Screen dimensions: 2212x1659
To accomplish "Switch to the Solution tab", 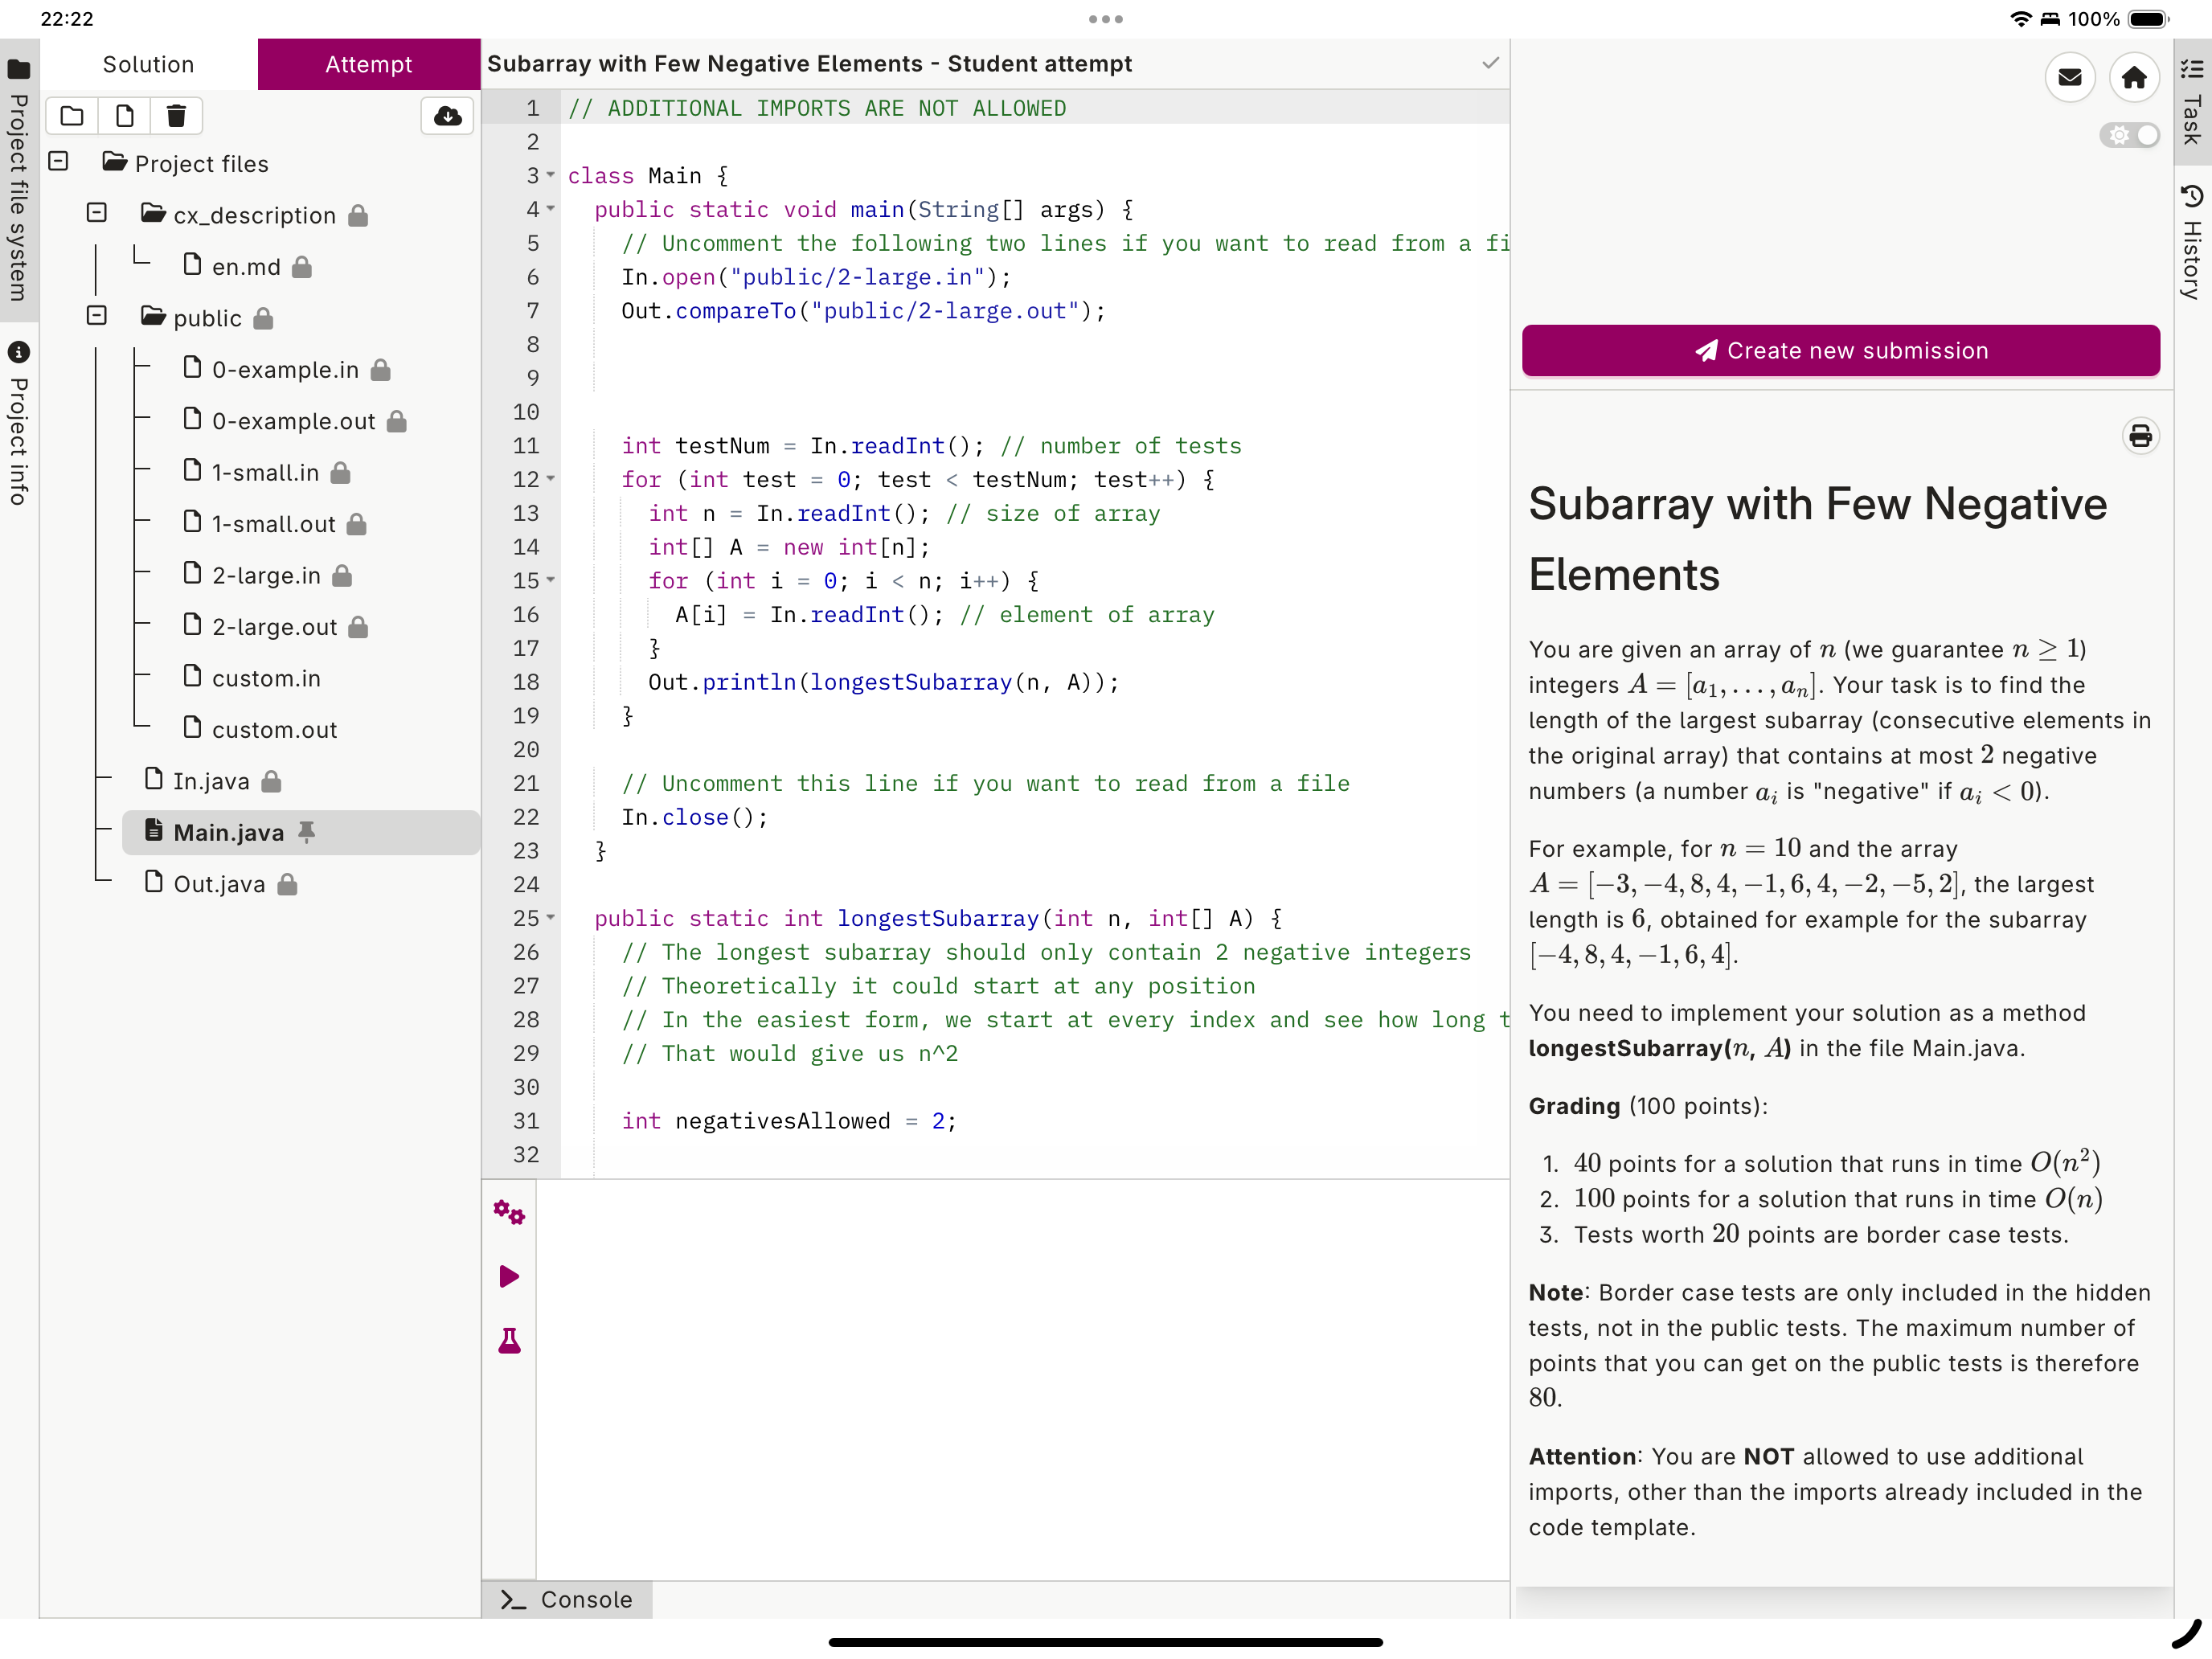I will pyautogui.click(x=149, y=64).
